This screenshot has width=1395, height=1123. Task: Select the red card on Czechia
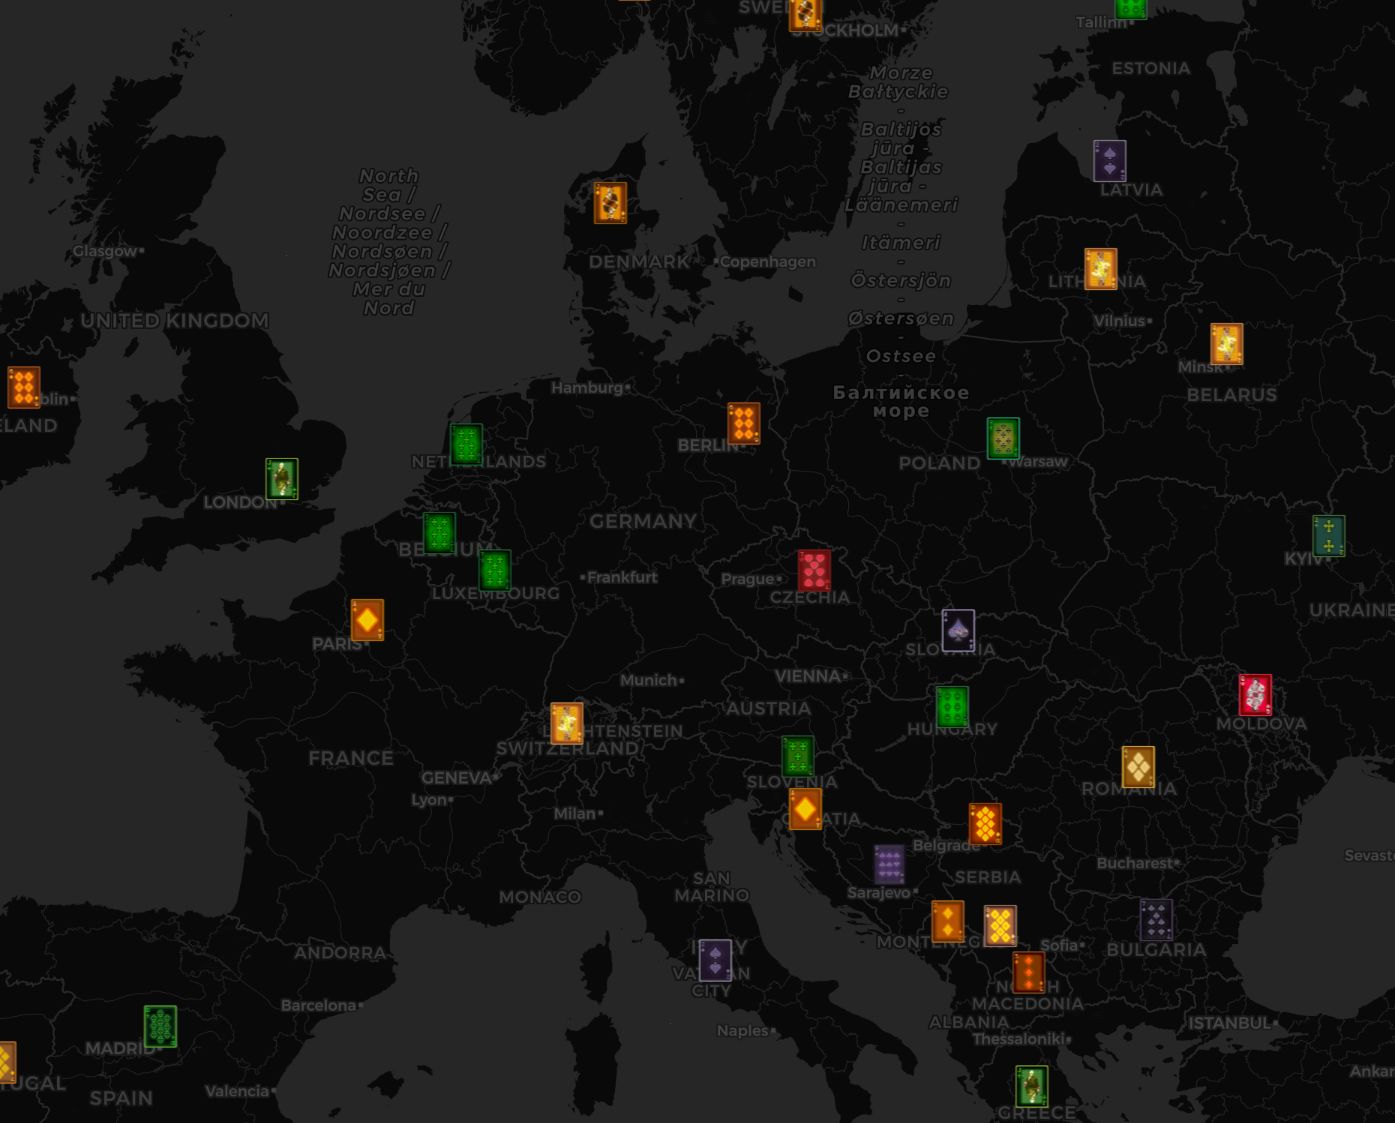[x=814, y=570]
